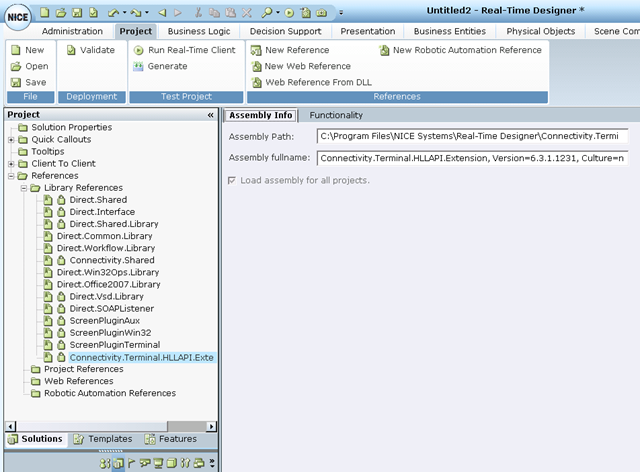Toggle Load assembly for all projects checkbox
This screenshot has width=640, height=472.
(x=233, y=180)
